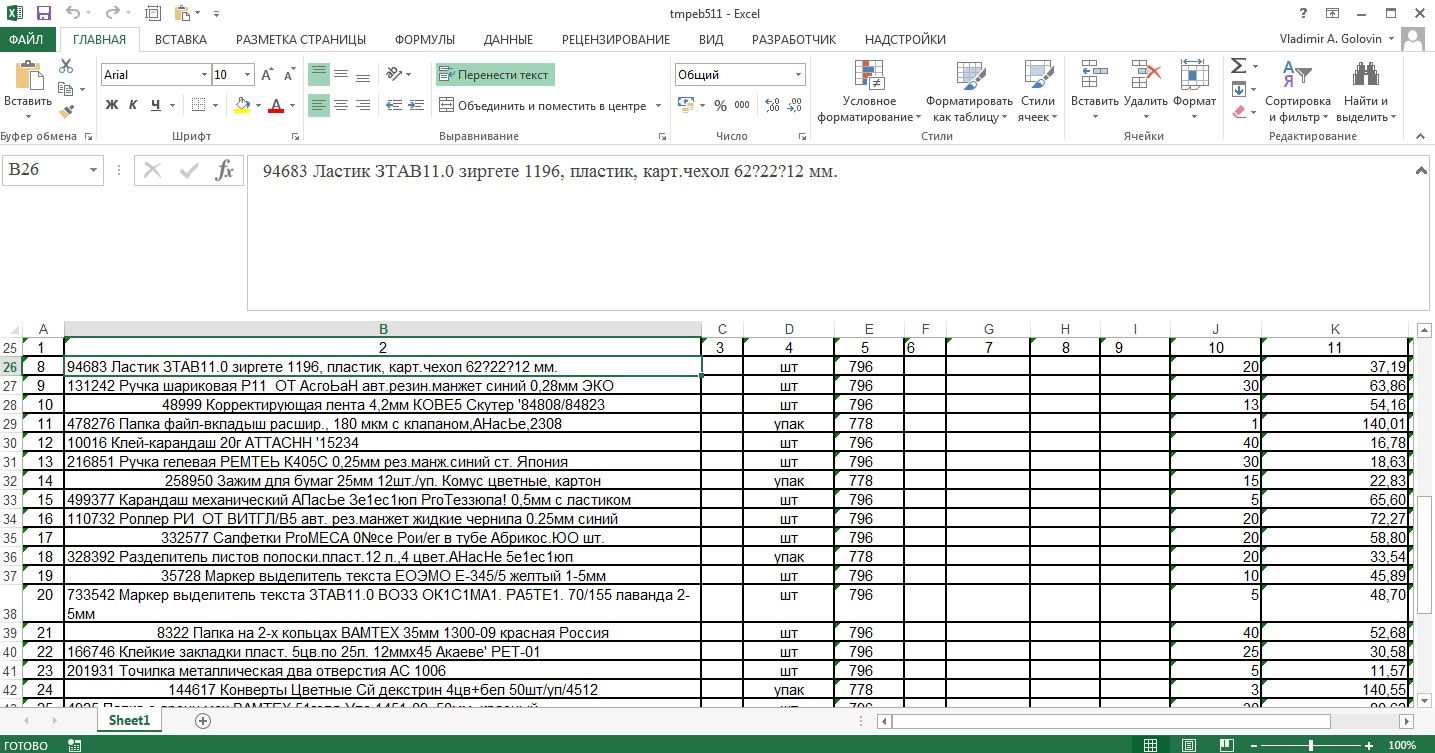Open Найти и выделить menu

point(1365,91)
